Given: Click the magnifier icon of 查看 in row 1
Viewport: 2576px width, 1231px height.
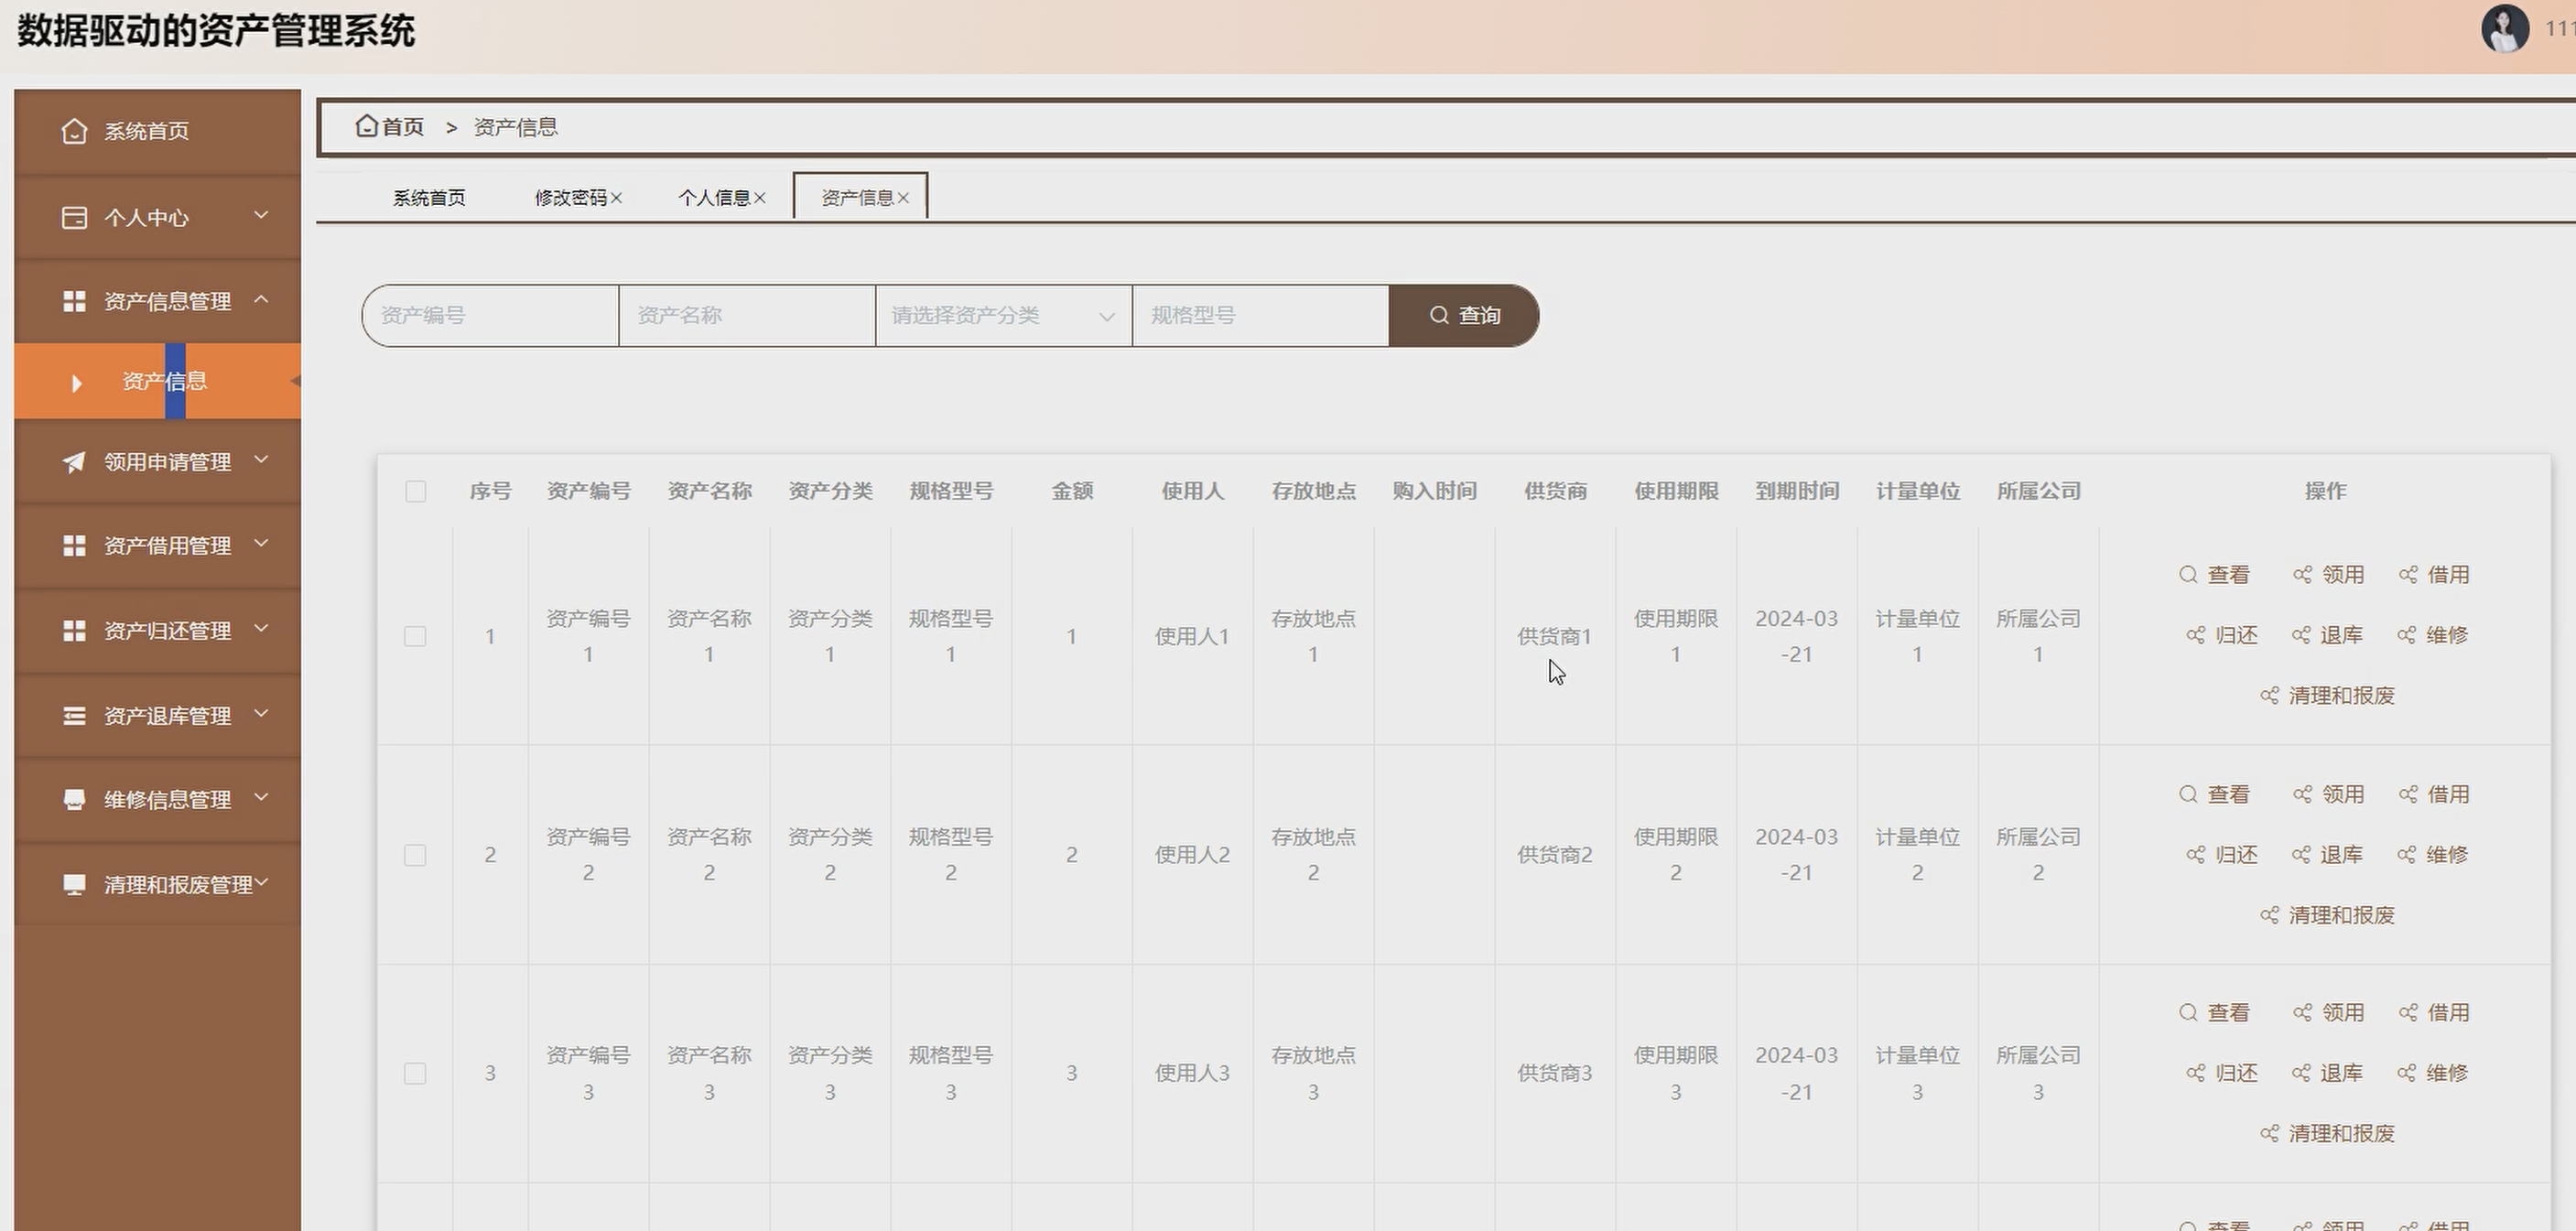Looking at the screenshot, I should [2188, 575].
